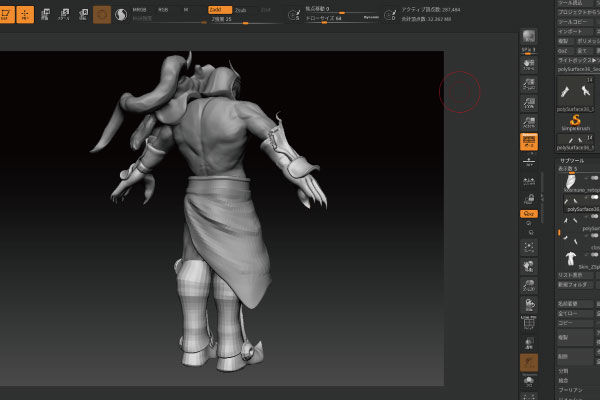Screen dimensions: 600x400
Task: Select the SimpleBrush tool
Action: tap(575, 122)
